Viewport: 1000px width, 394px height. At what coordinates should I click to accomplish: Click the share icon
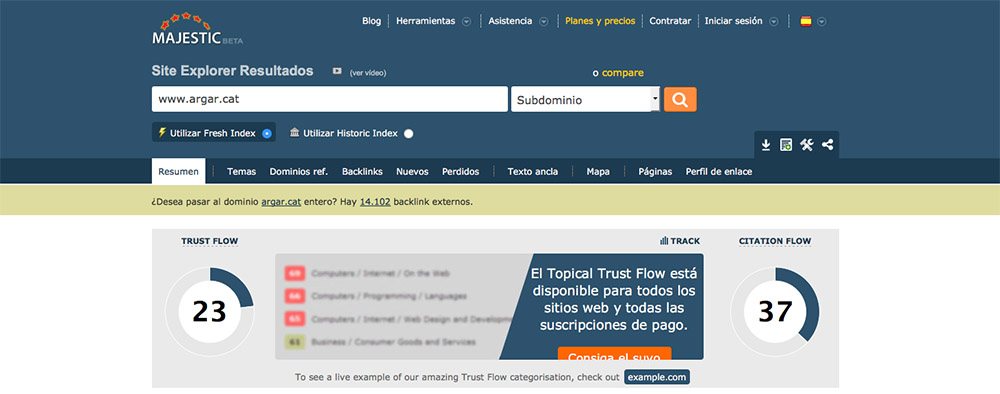point(828,145)
